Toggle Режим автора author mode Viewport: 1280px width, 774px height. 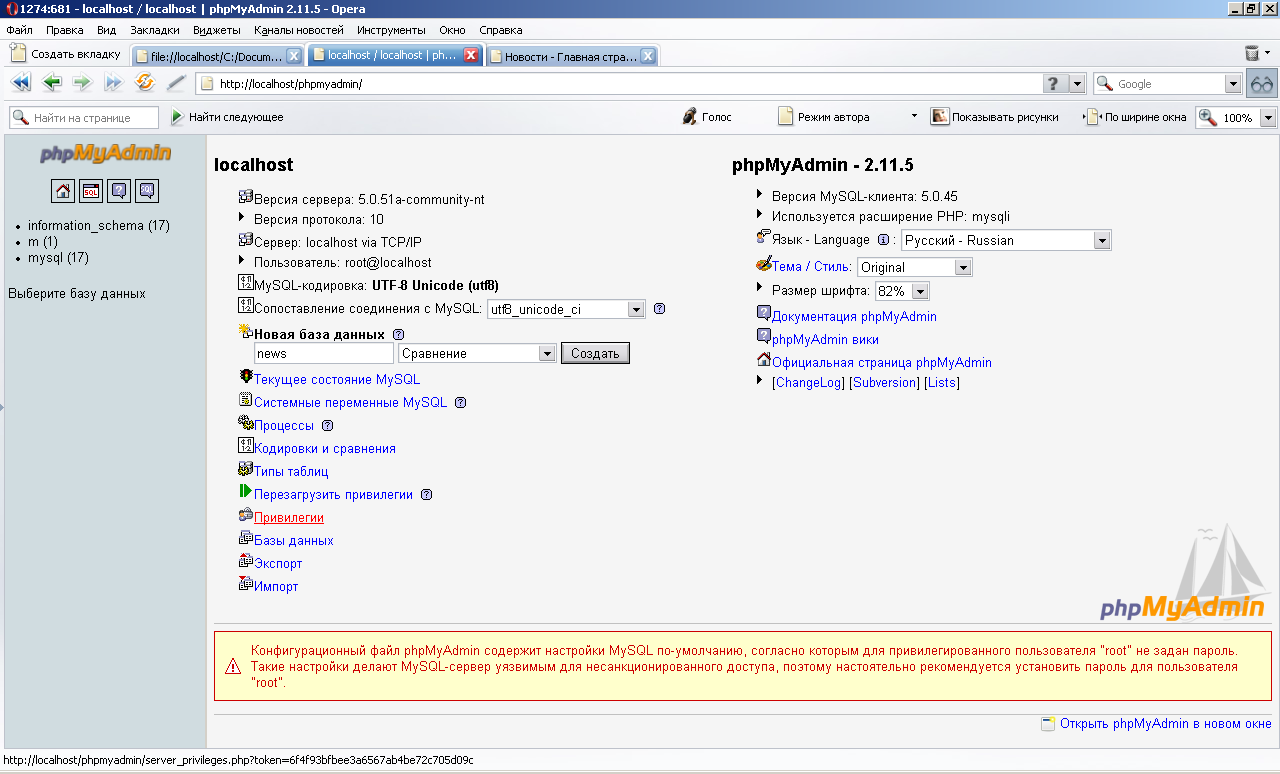(x=824, y=117)
